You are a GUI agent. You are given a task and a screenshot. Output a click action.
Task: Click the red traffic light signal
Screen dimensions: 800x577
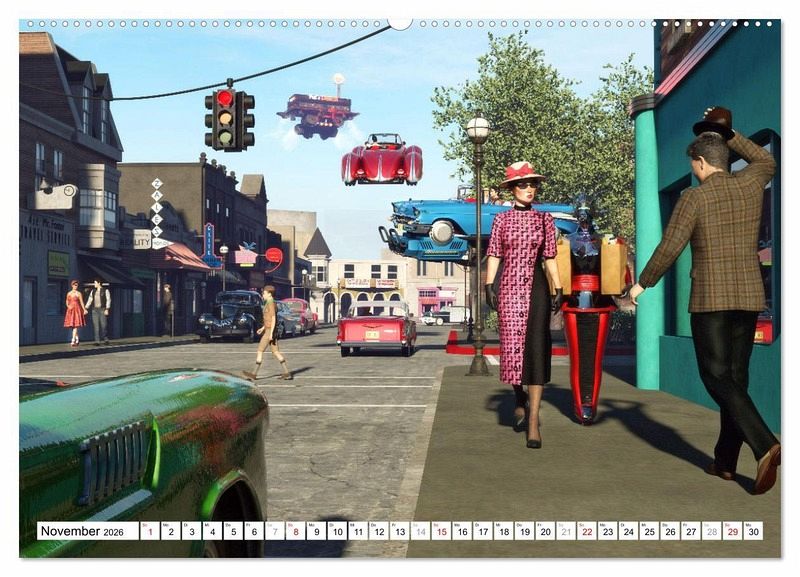pyautogui.click(x=225, y=99)
